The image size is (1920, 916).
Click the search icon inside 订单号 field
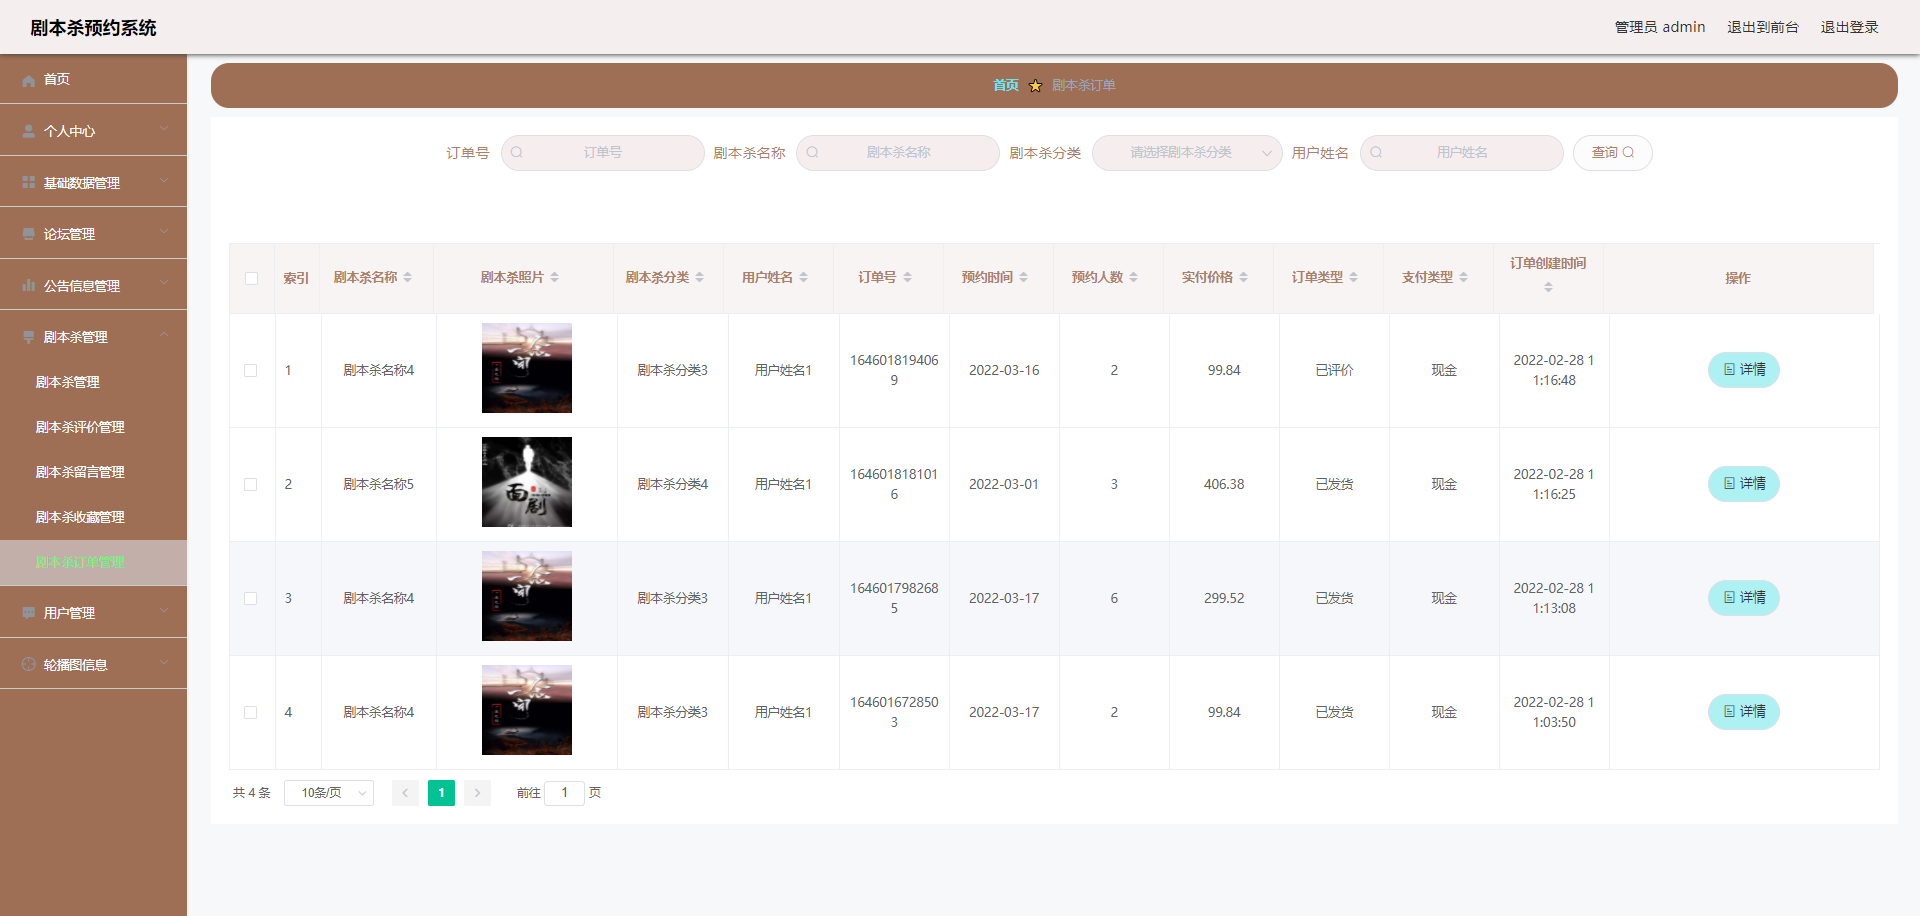tap(516, 152)
